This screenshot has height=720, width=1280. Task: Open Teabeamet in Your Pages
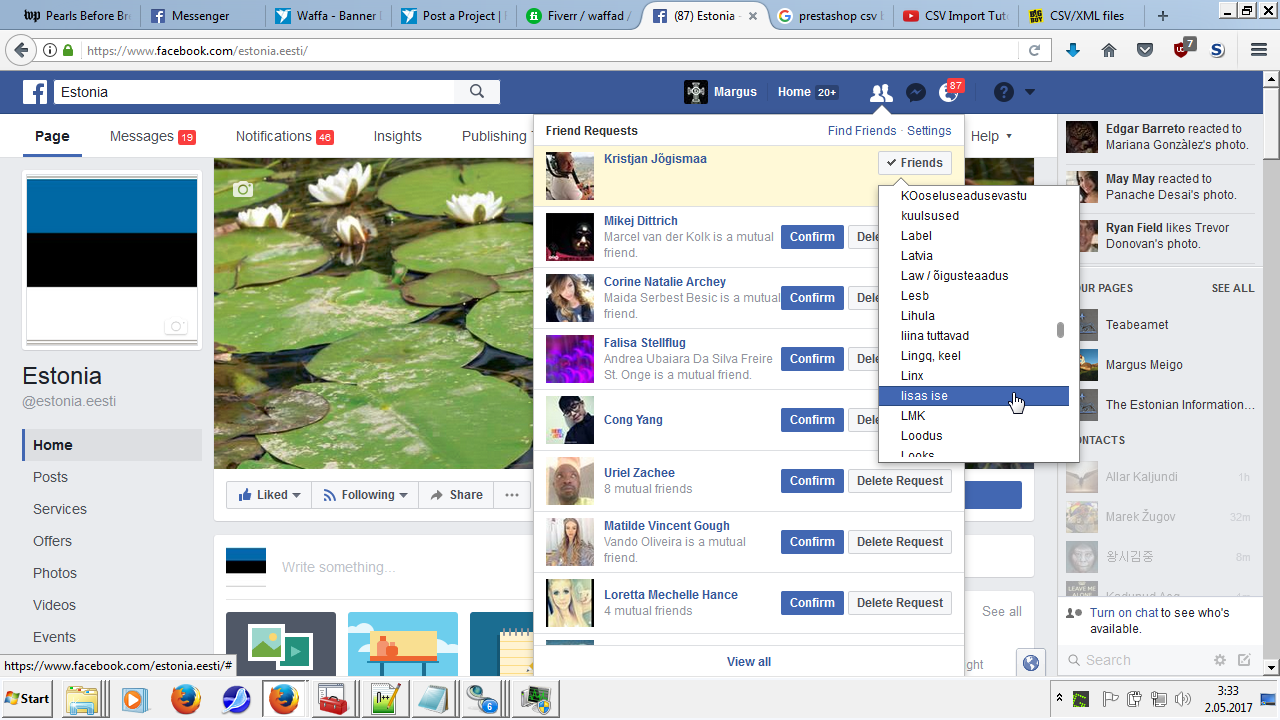[1137, 325]
